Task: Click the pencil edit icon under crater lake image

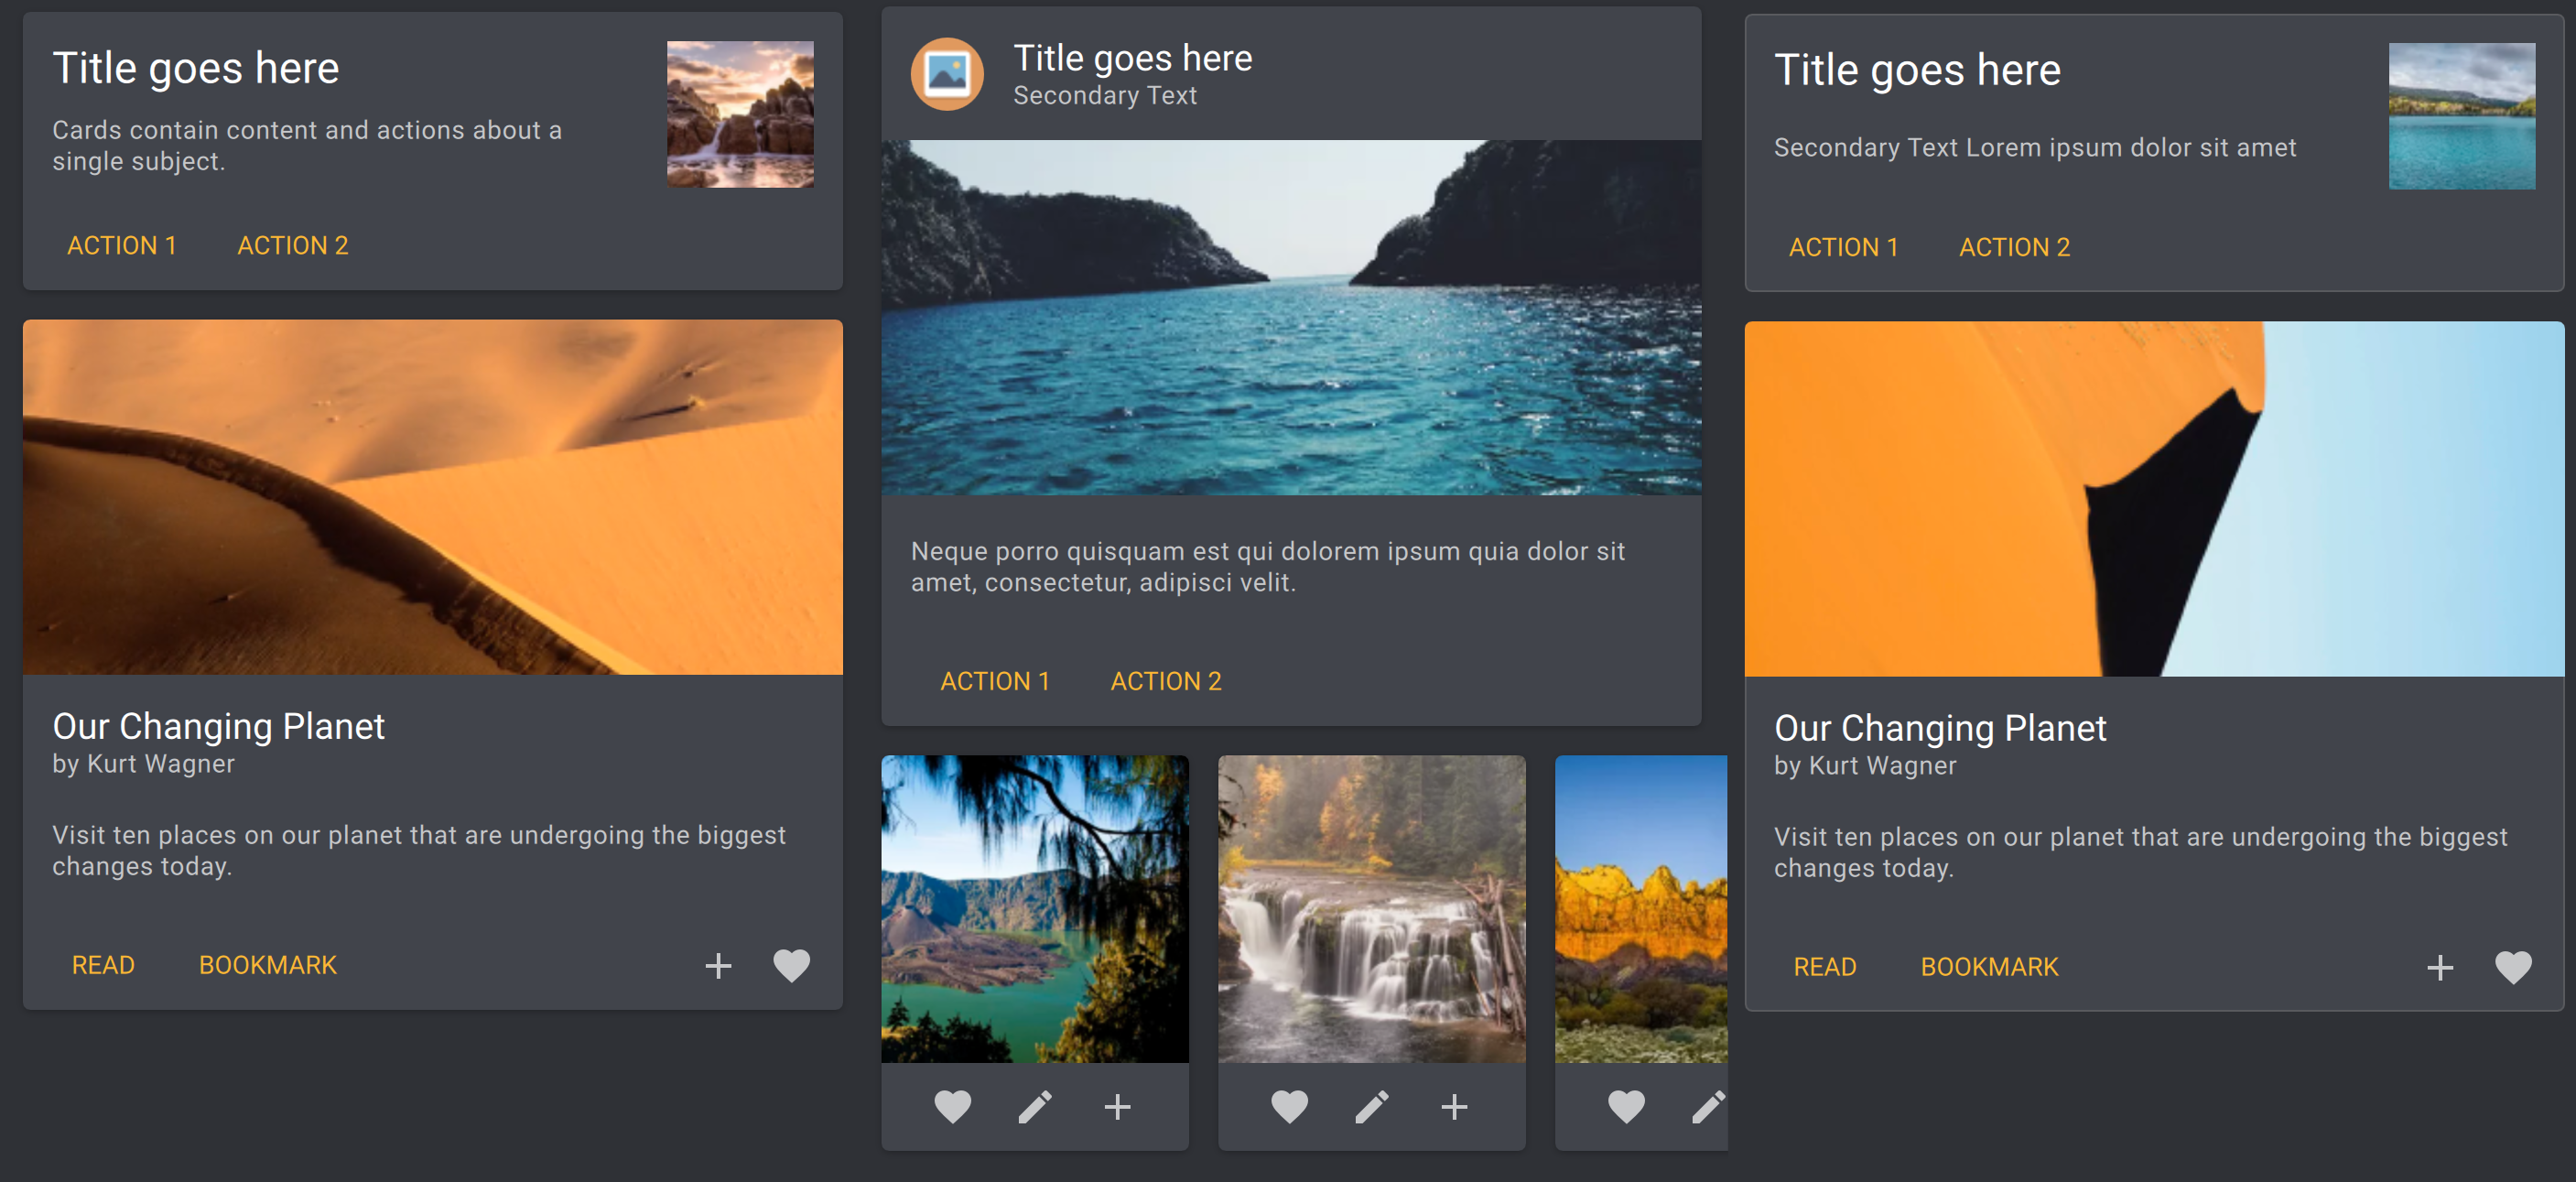Action: (x=1035, y=1106)
